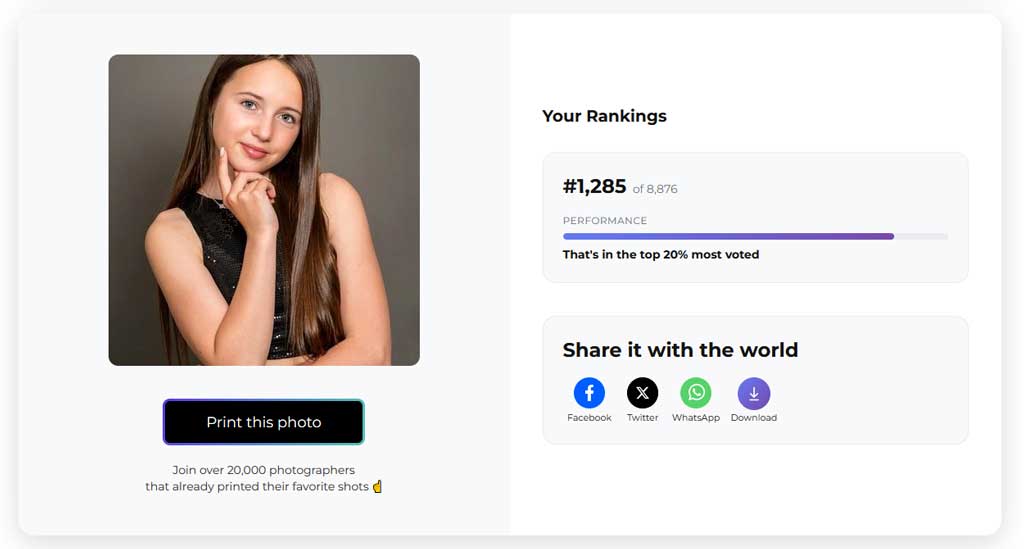Click the #1,285 ranking number
1024x549 pixels.
click(594, 187)
